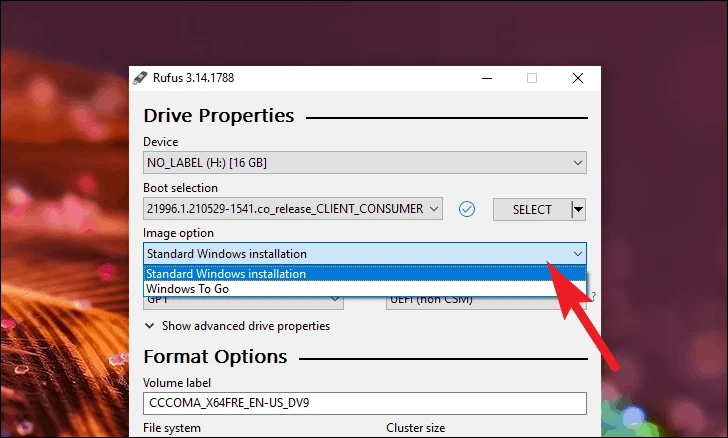Click the Drive Properties heading
Viewport: 728px width, 438px height.
[x=219, y=115]
